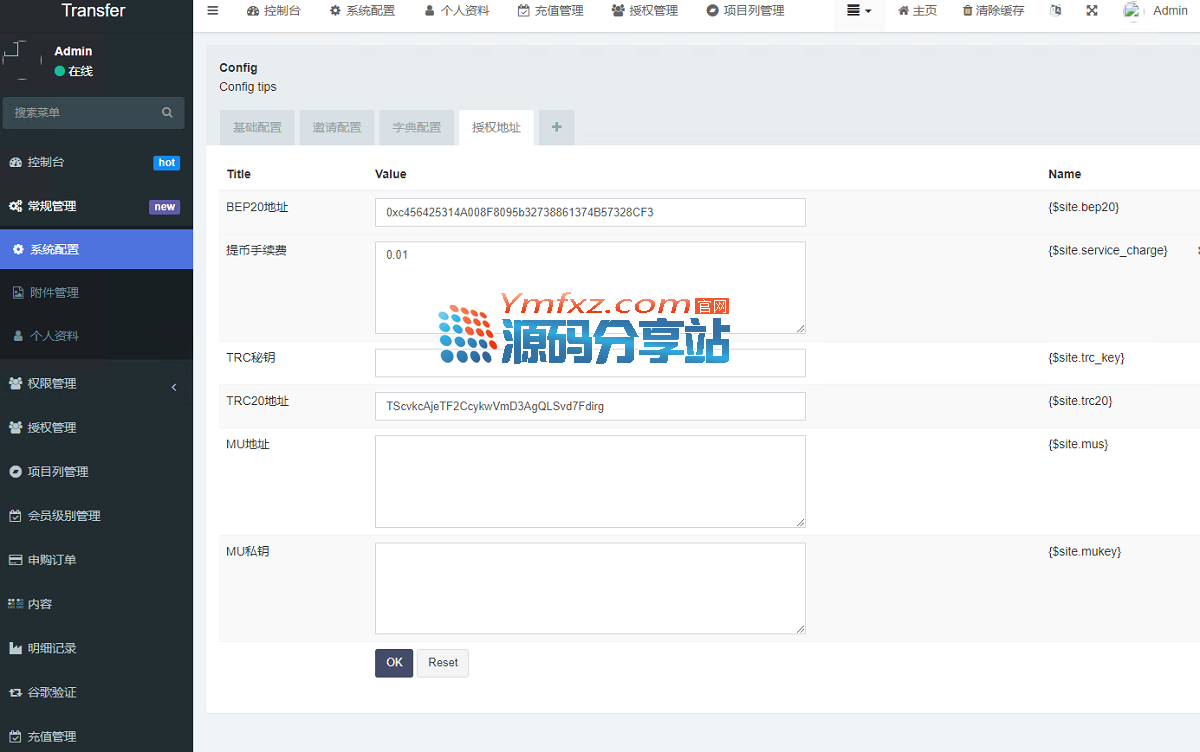This screenshot has height=752, width=1200.
Task: Click the BEP20地址 value field
Action: pyautogui.click(x=590, y=212)
